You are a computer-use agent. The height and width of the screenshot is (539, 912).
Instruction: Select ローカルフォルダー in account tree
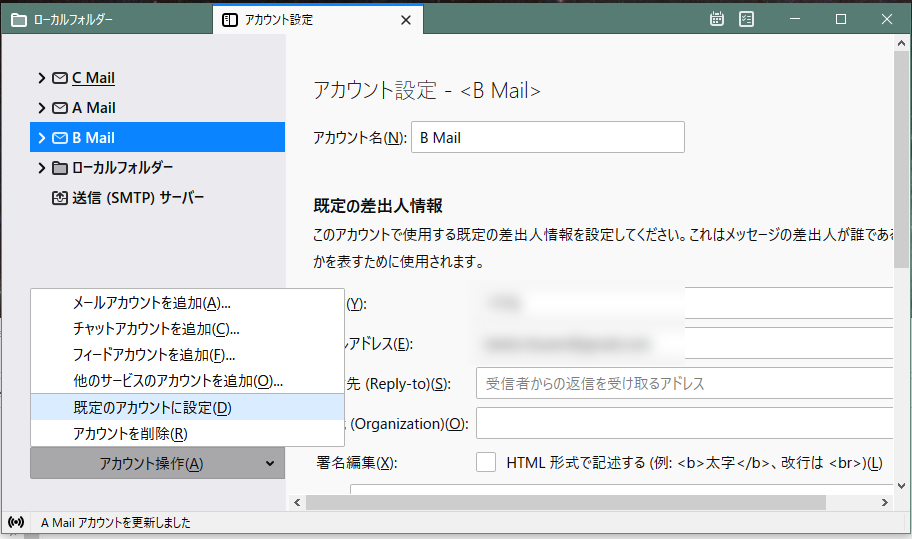(x=157, y=168)
